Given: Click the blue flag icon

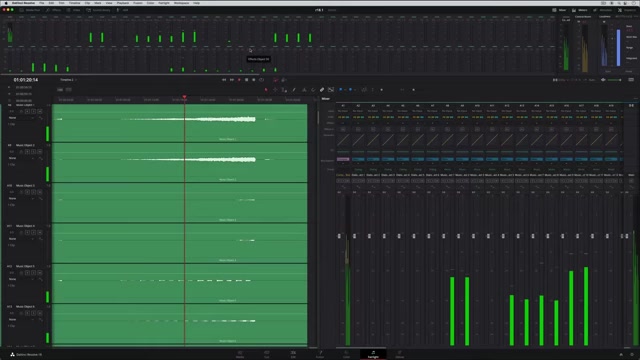Looking at the screenshot, I should [341, 90].
